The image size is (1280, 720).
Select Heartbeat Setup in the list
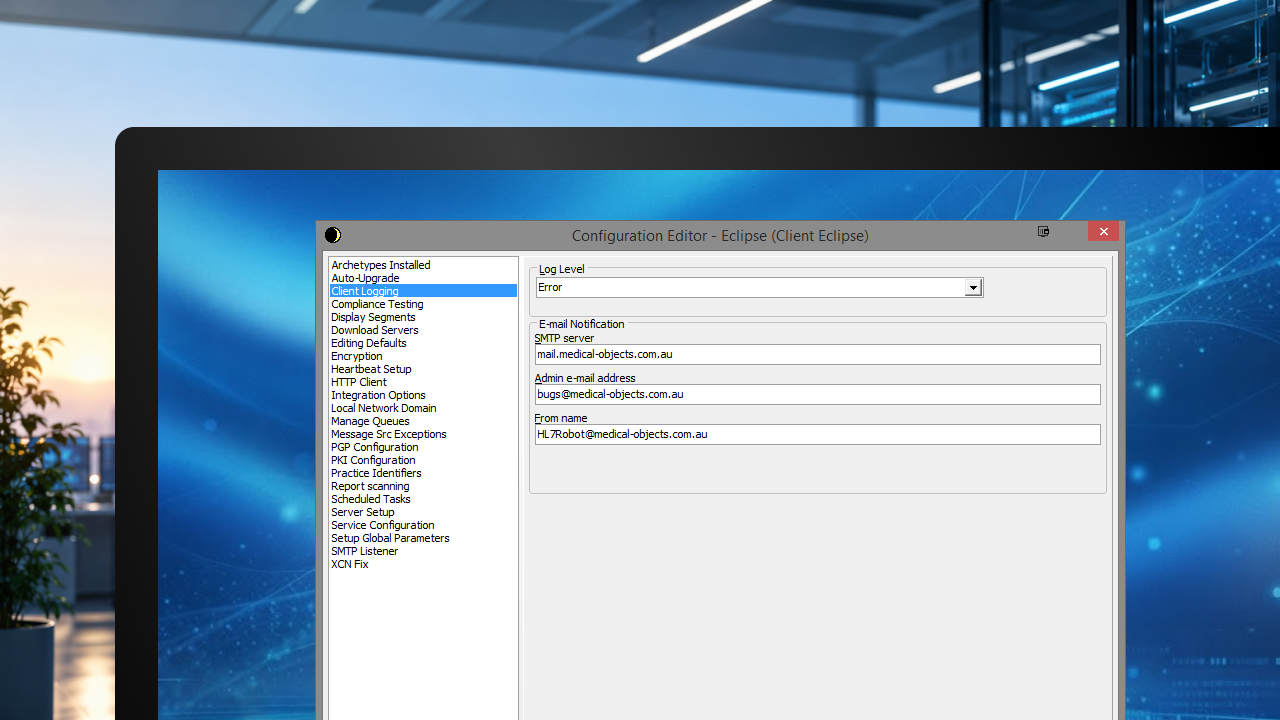[423, 369]
